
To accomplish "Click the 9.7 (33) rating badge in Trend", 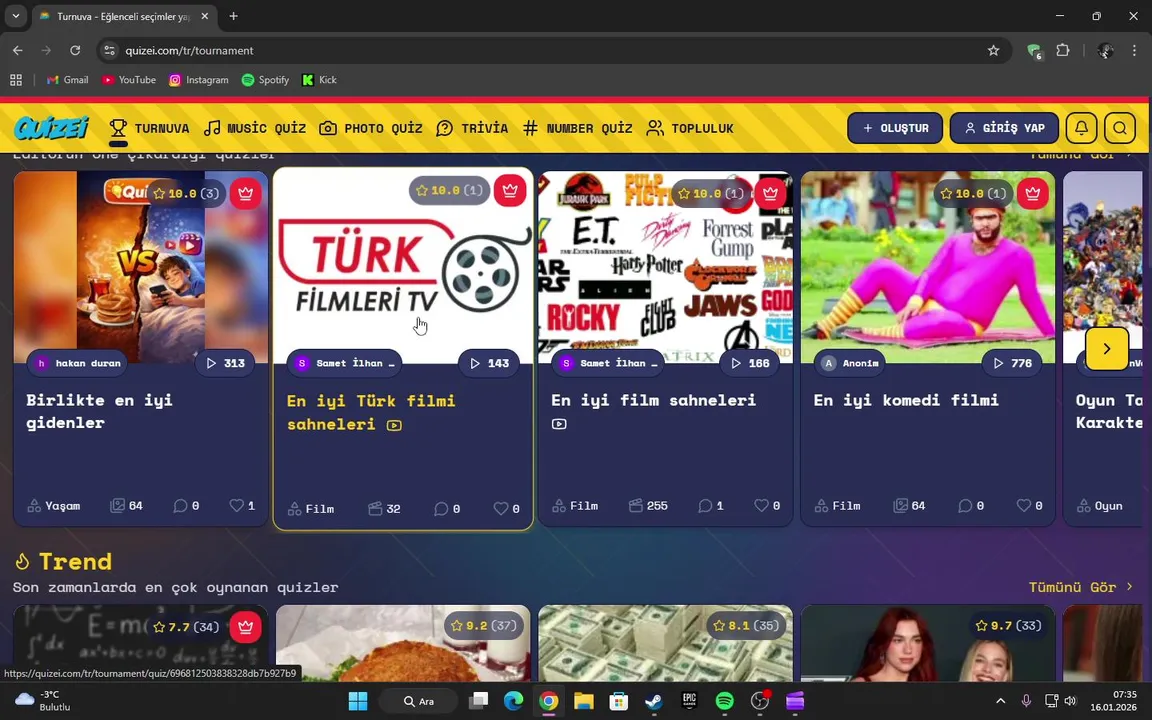I will [1008, 625].
